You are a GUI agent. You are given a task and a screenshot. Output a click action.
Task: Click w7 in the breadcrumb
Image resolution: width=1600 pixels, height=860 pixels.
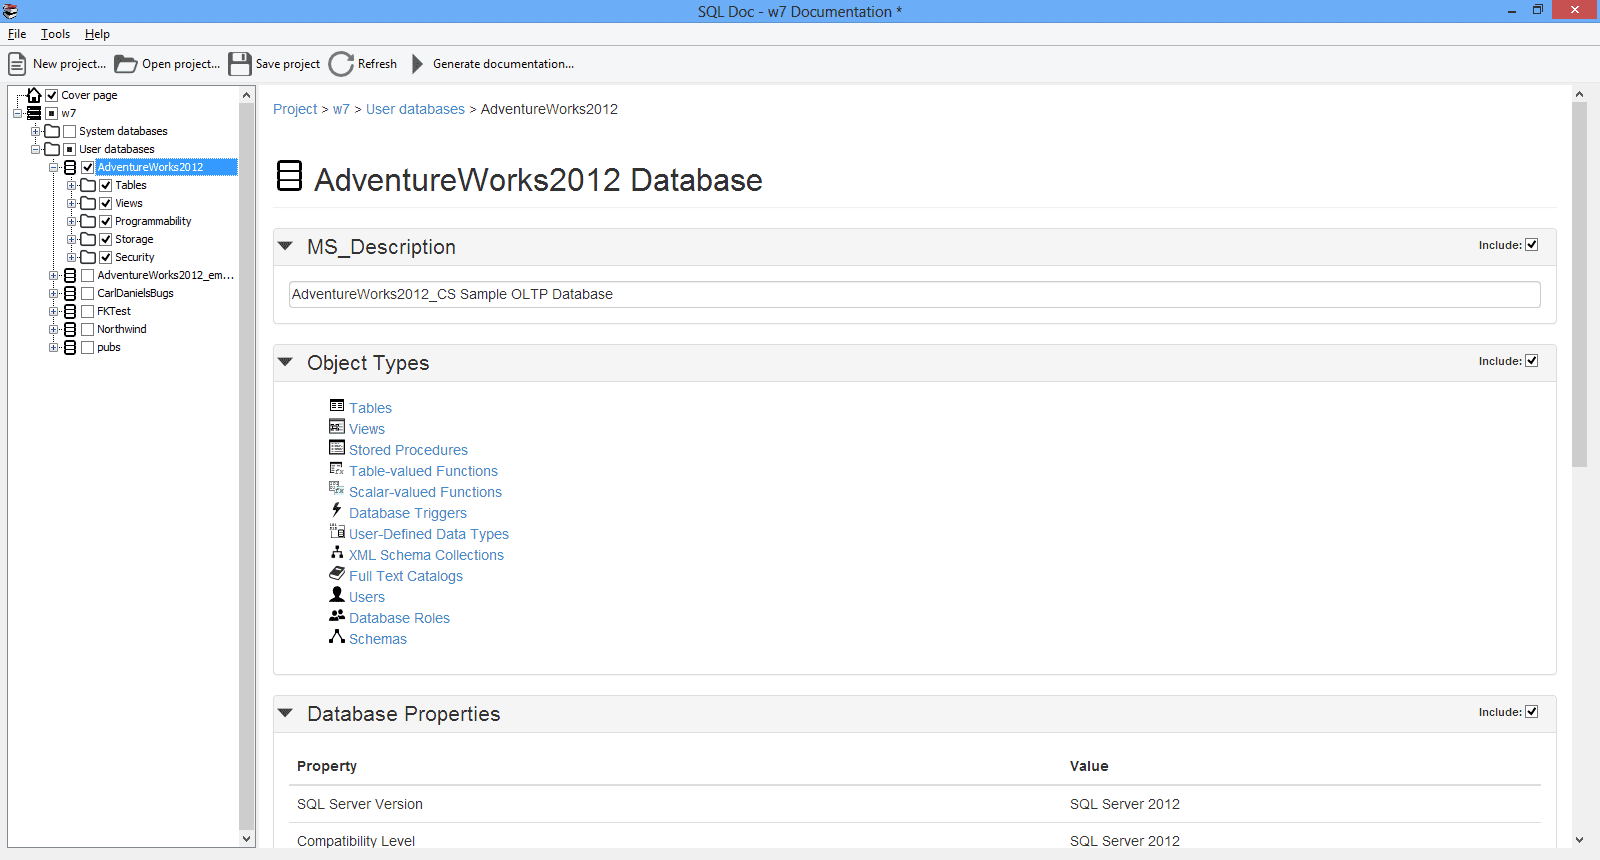click(x=341, y=109)
